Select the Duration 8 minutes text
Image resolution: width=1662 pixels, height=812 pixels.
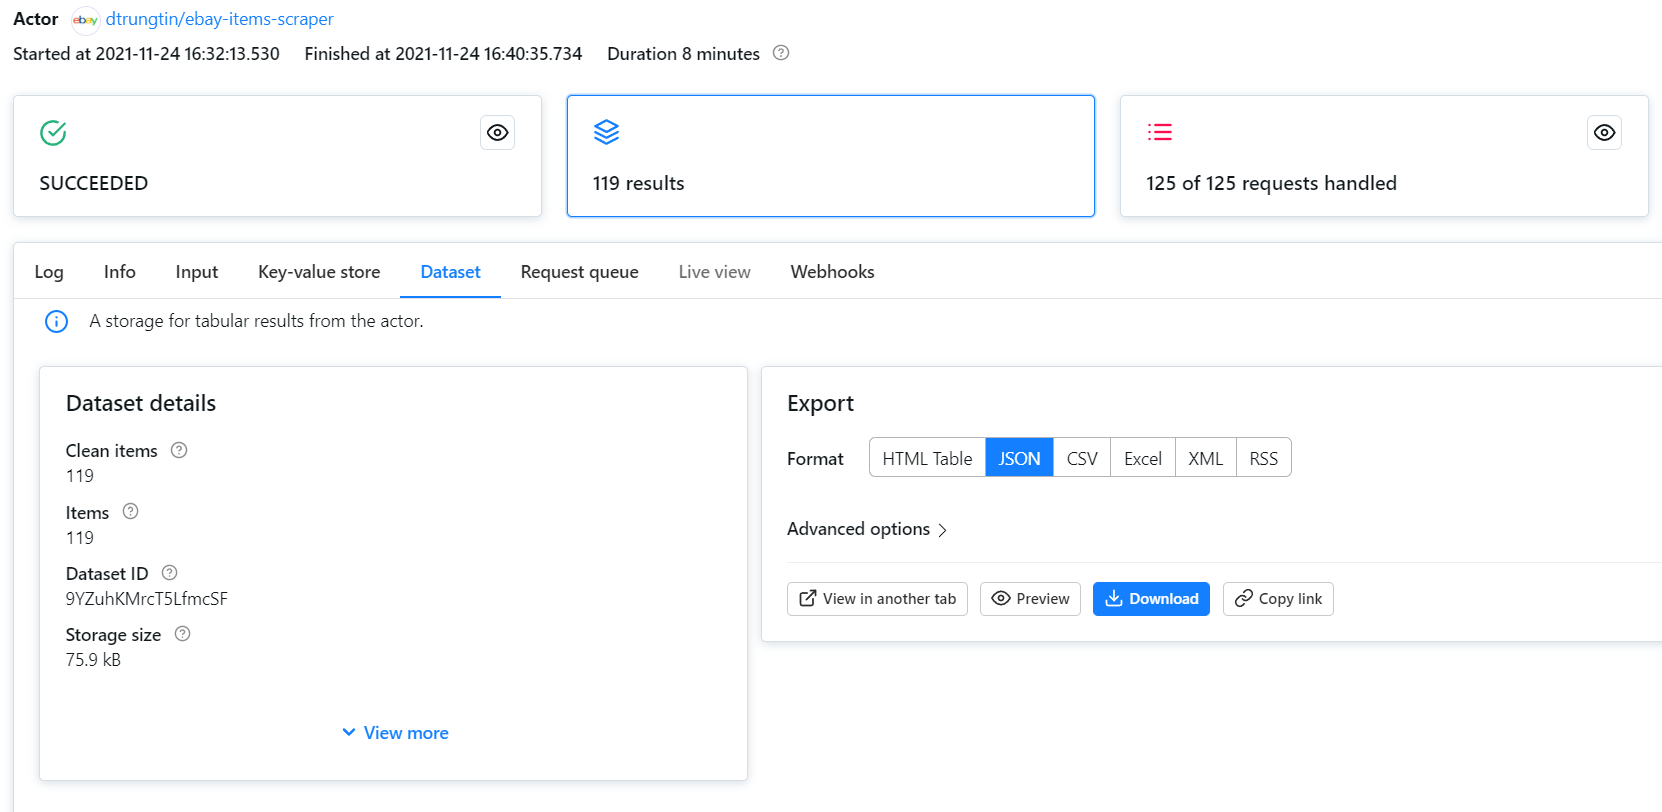pyautogui.click(x=683, y=54)
